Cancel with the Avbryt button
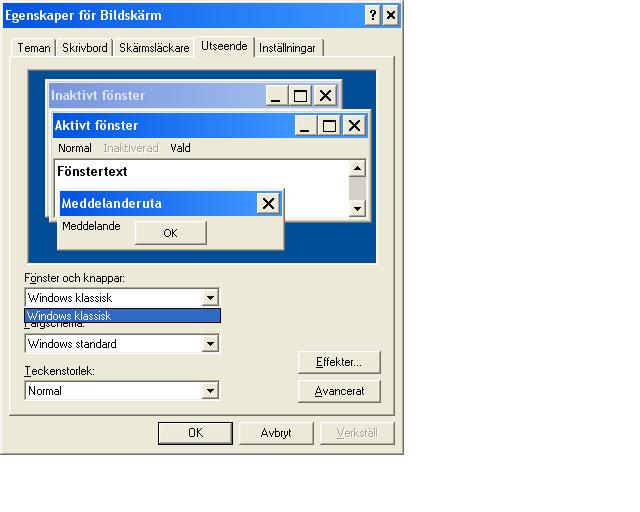640x512 pixels. coord(276,433)
